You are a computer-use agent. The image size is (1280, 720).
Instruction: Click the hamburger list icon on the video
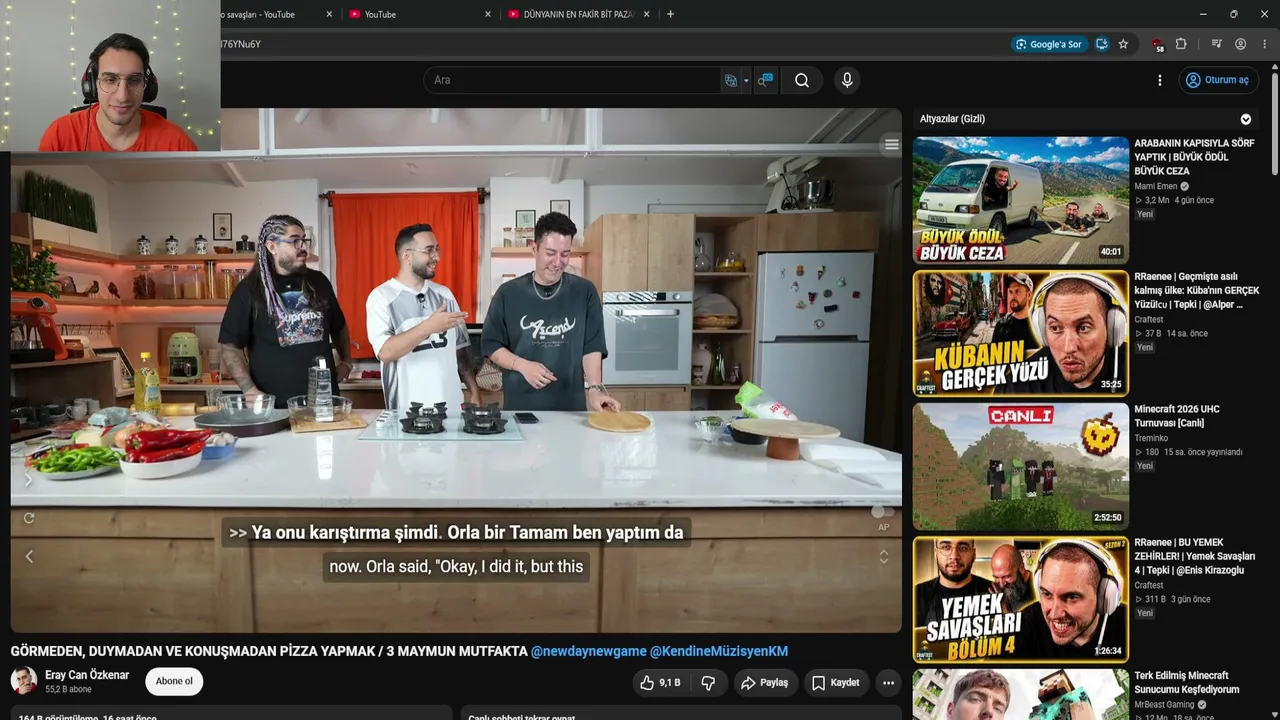(892, 145)
